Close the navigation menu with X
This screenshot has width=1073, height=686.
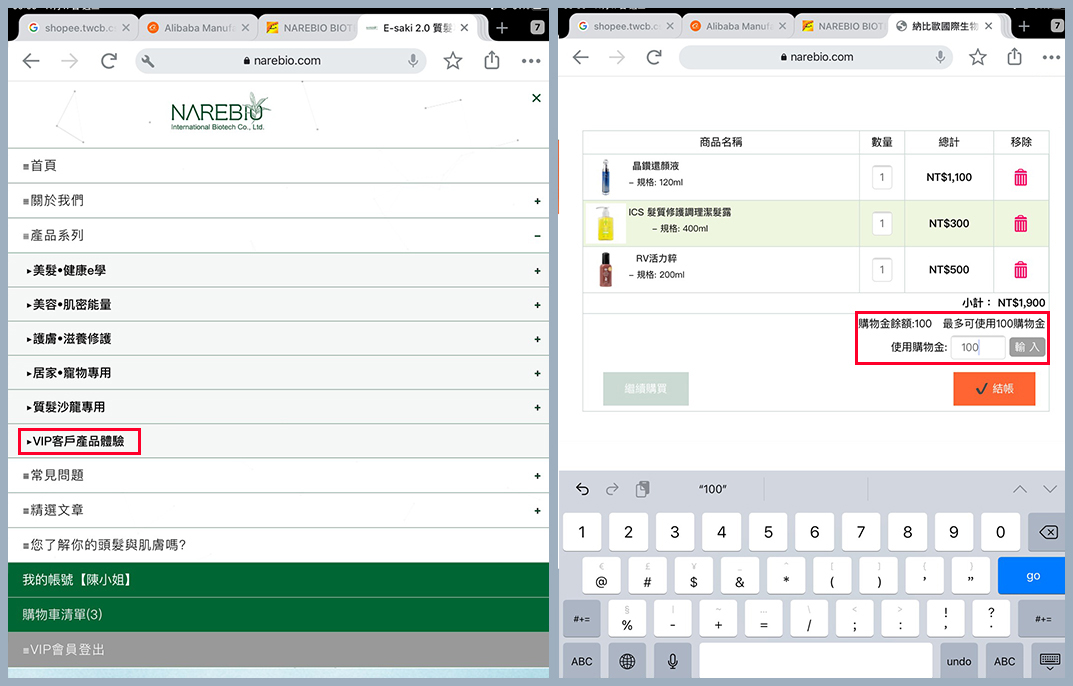[536, 98]
